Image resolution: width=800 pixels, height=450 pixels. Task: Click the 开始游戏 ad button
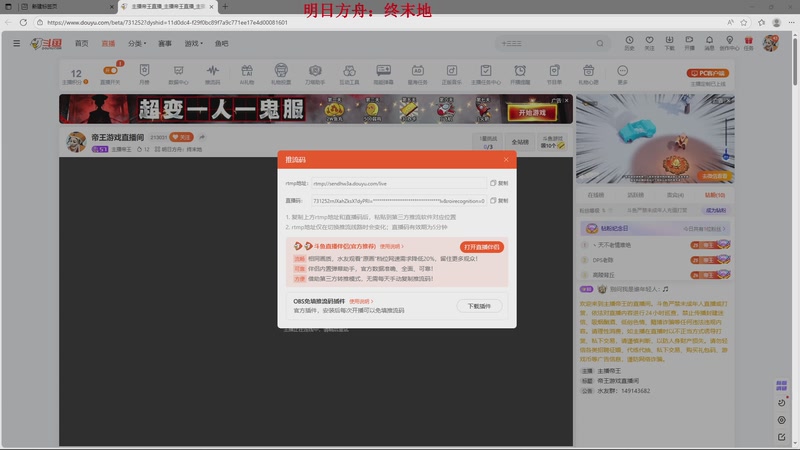[x=532, y=112]
